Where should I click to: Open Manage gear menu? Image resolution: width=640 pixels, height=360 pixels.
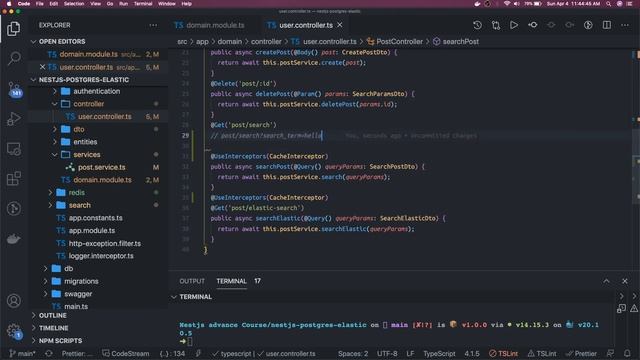(x=14, y=330)
